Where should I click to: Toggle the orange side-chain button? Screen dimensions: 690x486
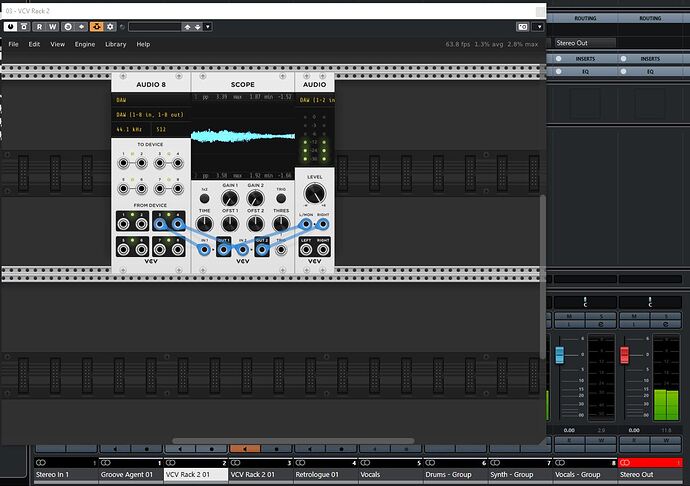coord(96,27)
